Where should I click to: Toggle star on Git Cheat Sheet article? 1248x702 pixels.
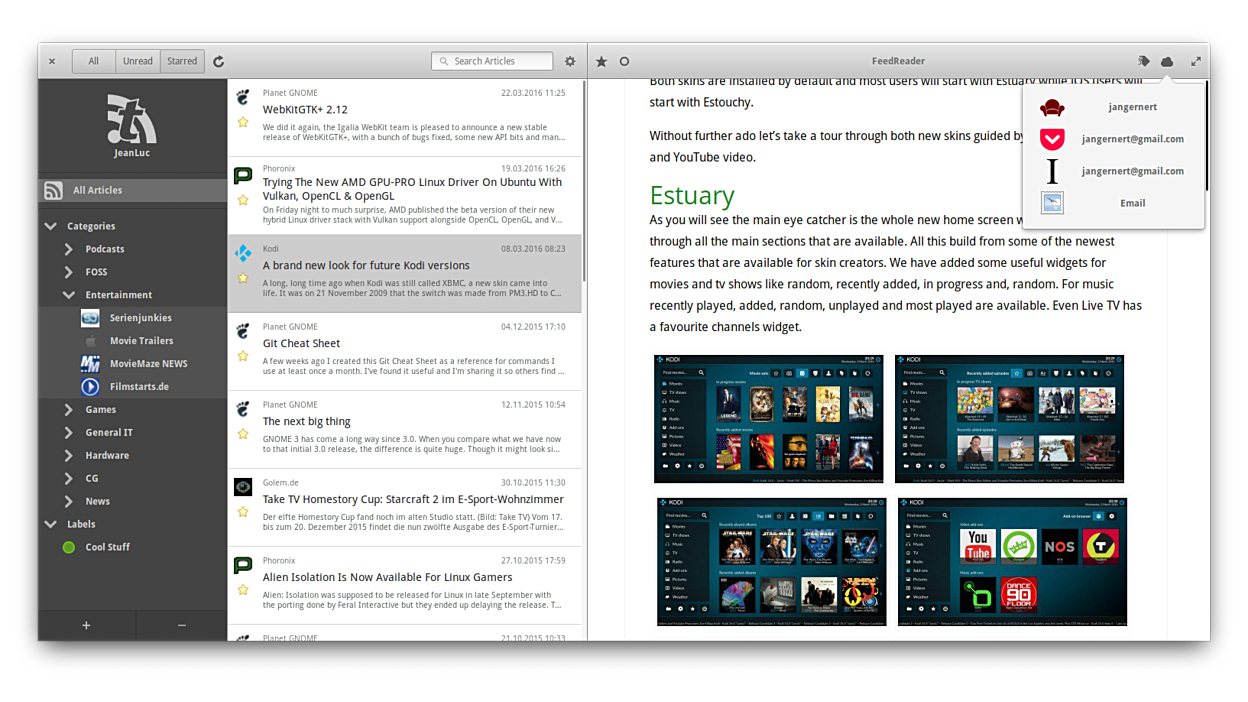[243, 356]
